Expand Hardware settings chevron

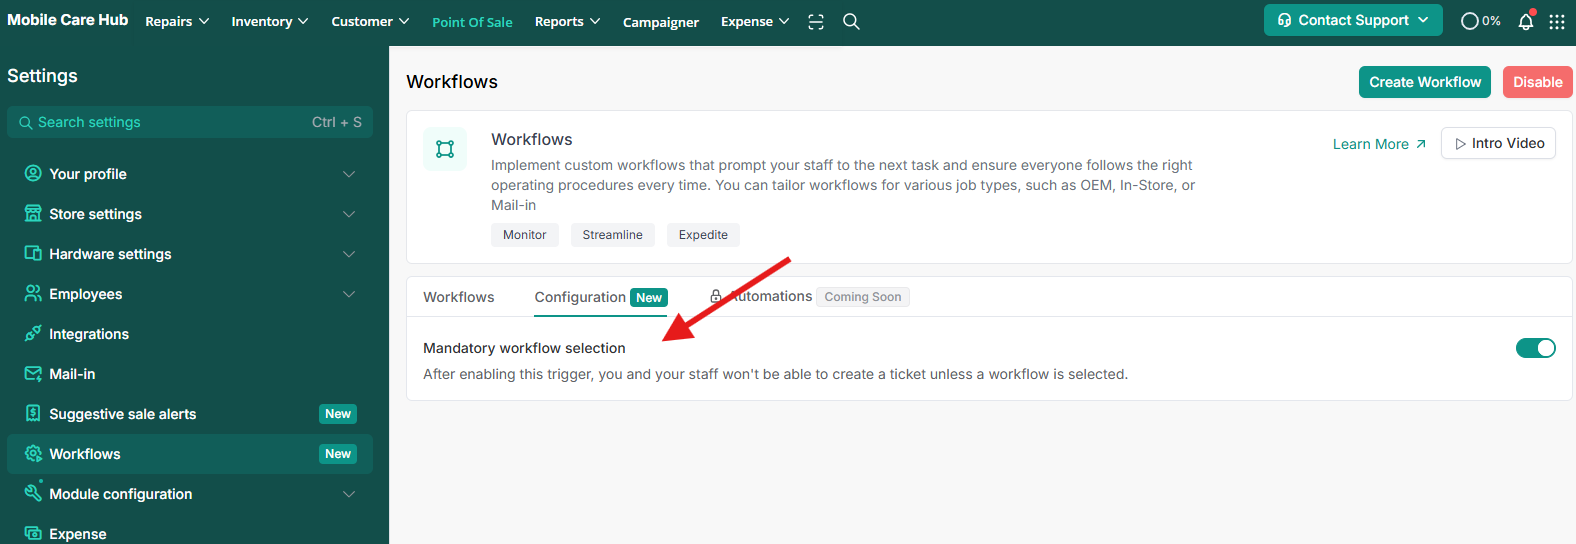click(349, 254)
